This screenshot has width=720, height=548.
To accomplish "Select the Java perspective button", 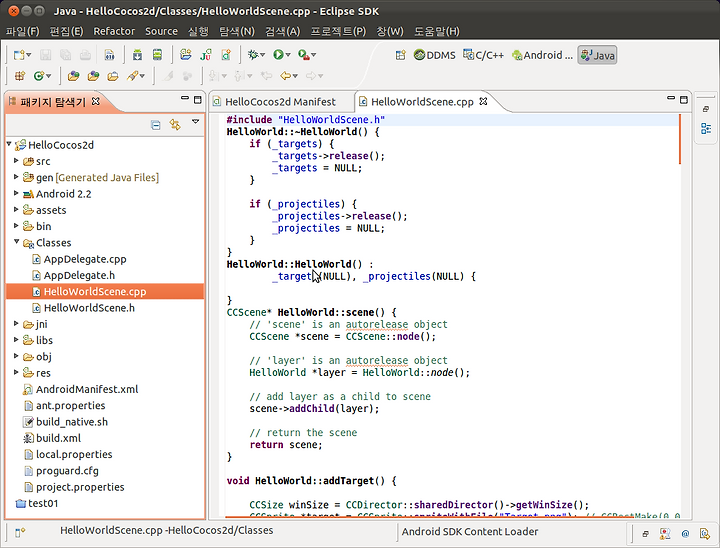I will point(597,56).
